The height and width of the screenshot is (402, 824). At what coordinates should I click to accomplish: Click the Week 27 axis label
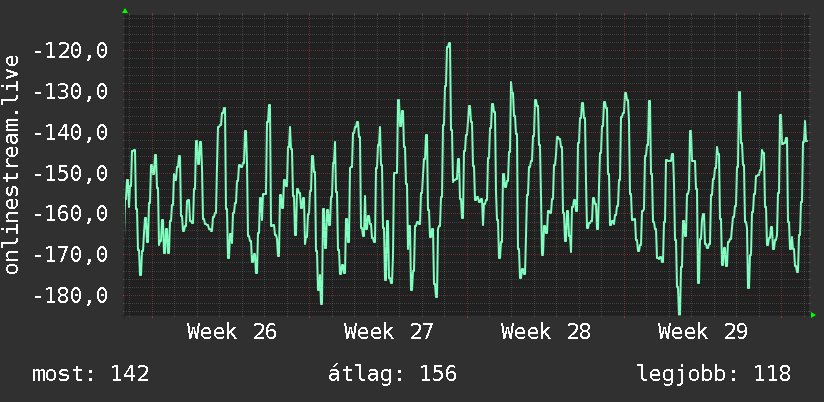389,332
